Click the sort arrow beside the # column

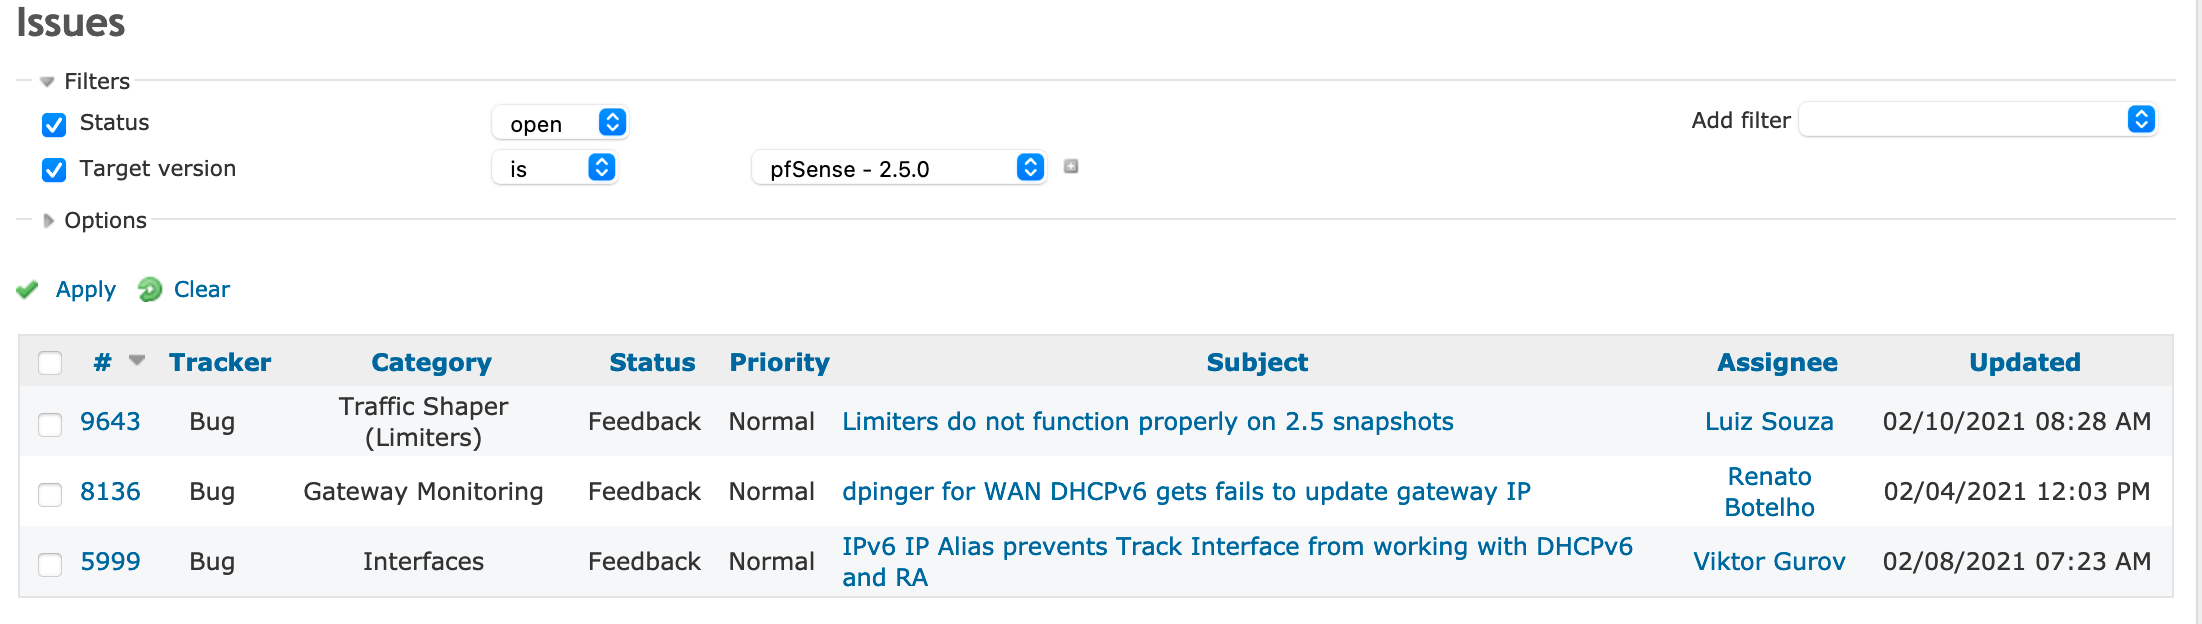(137, 360)
